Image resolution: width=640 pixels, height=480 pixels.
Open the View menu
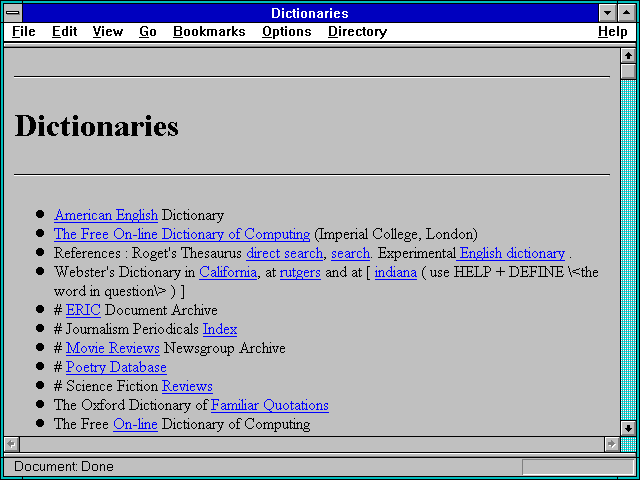tap(107, 32)
